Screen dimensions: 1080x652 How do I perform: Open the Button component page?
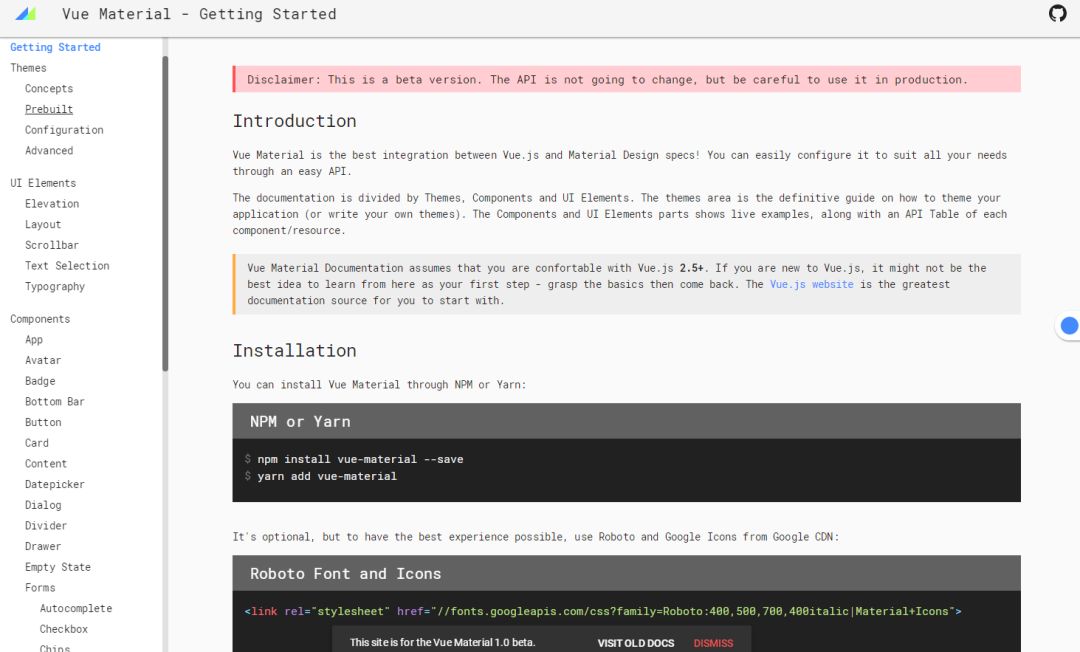pyautogui.click(x=43, y=422)
